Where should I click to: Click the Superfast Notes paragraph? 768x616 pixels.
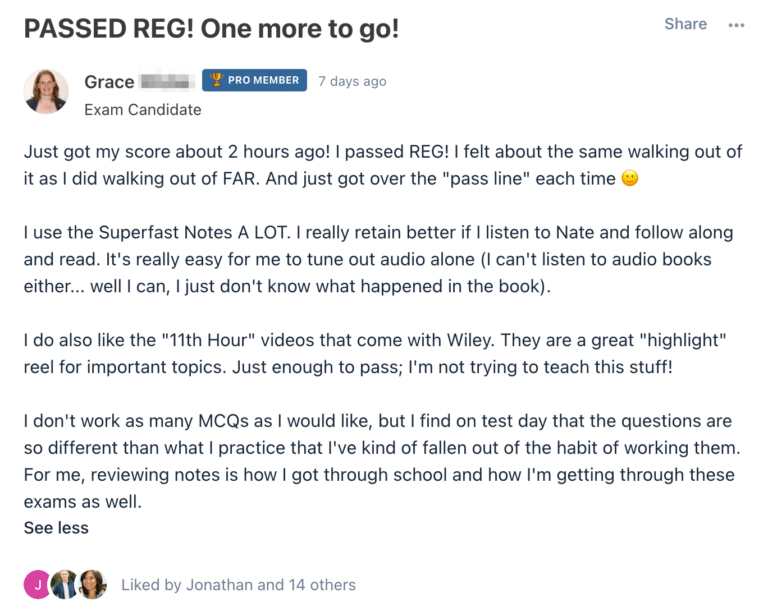click(378, 259)
